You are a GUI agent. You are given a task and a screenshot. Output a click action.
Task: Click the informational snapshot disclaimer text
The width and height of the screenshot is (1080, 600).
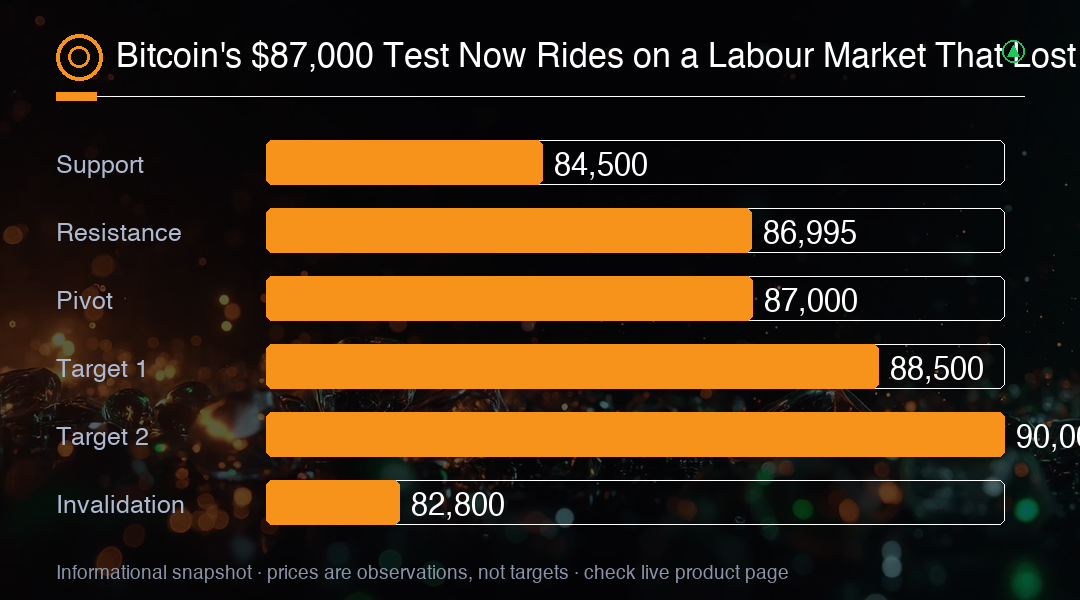coord(422,572)
